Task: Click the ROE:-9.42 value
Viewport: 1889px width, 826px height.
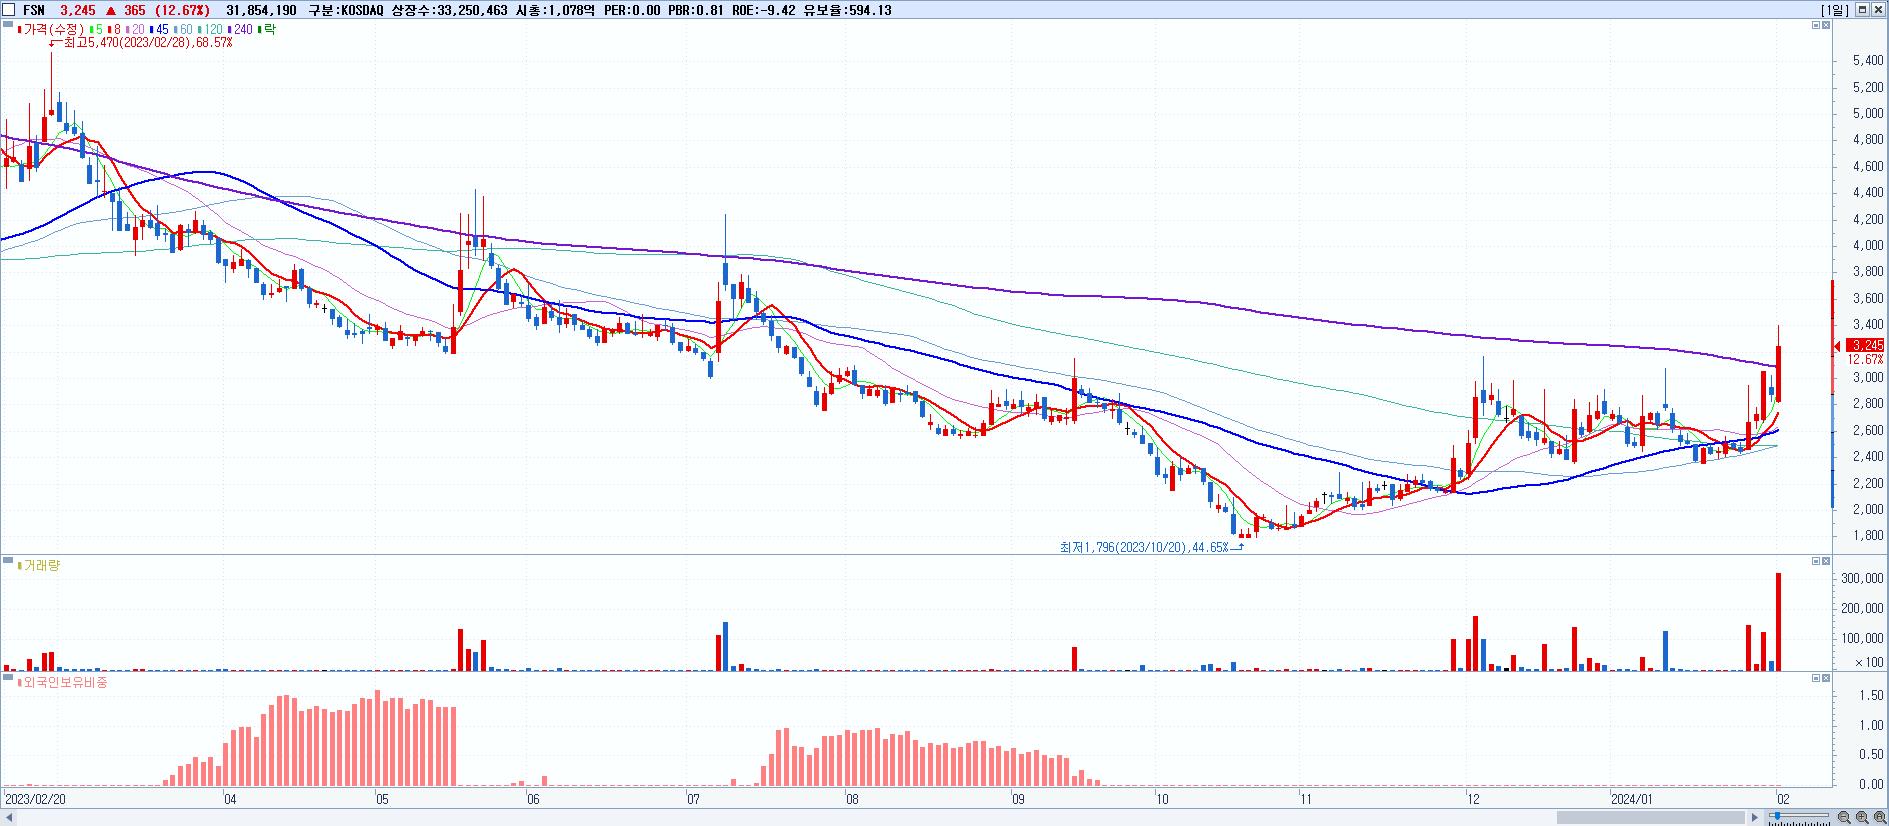Action: click(764, 10)
